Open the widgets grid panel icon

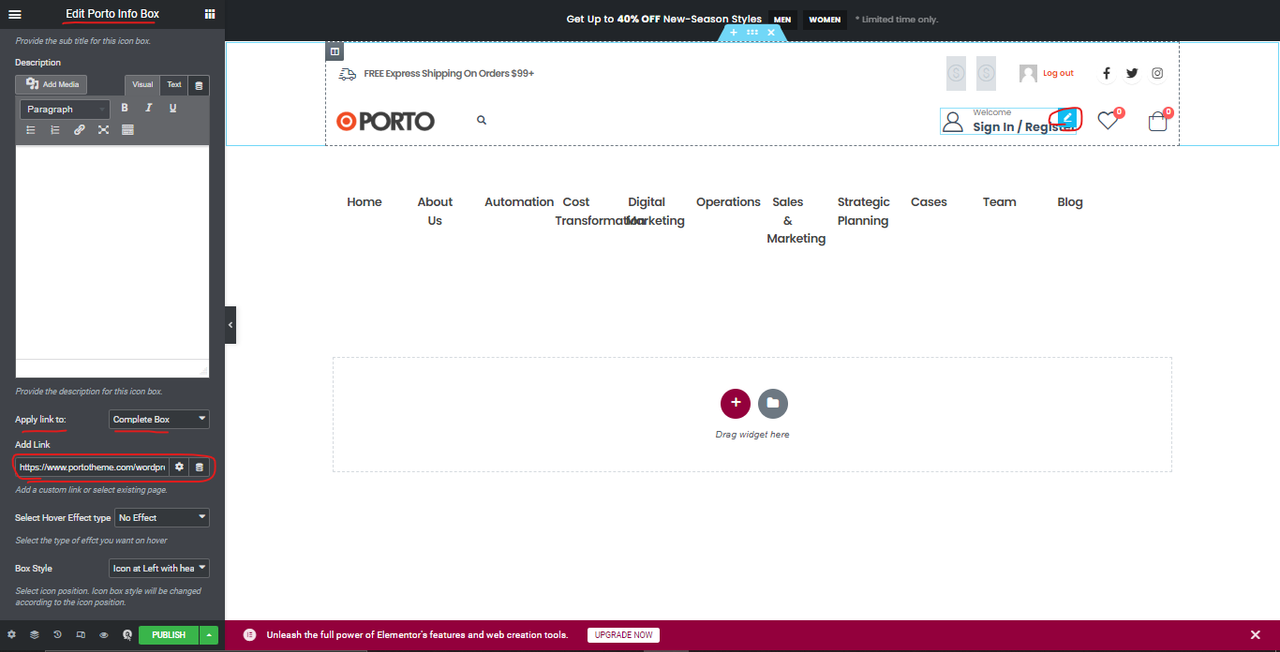(210, 14)
